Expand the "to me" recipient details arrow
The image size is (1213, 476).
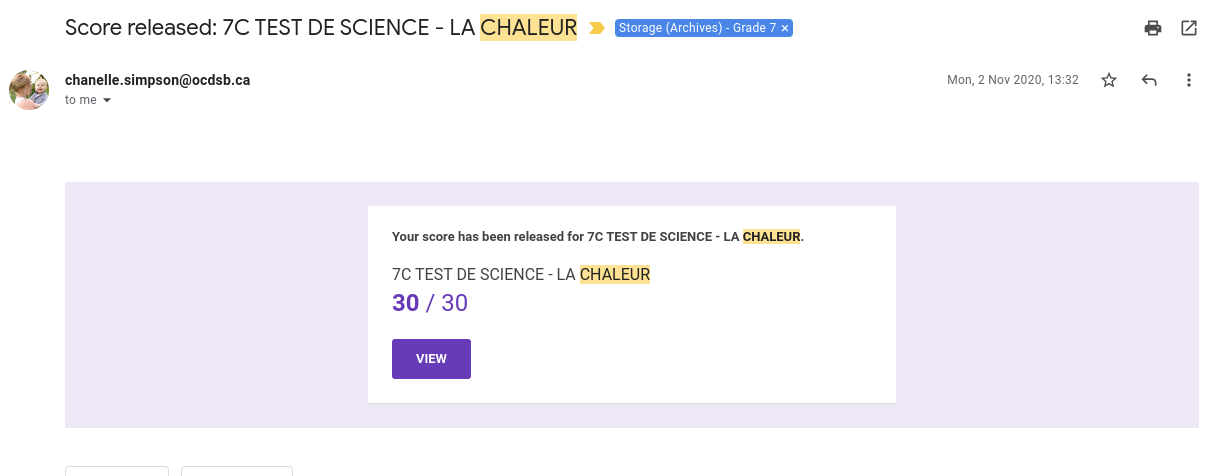click(x=107, y=100)
